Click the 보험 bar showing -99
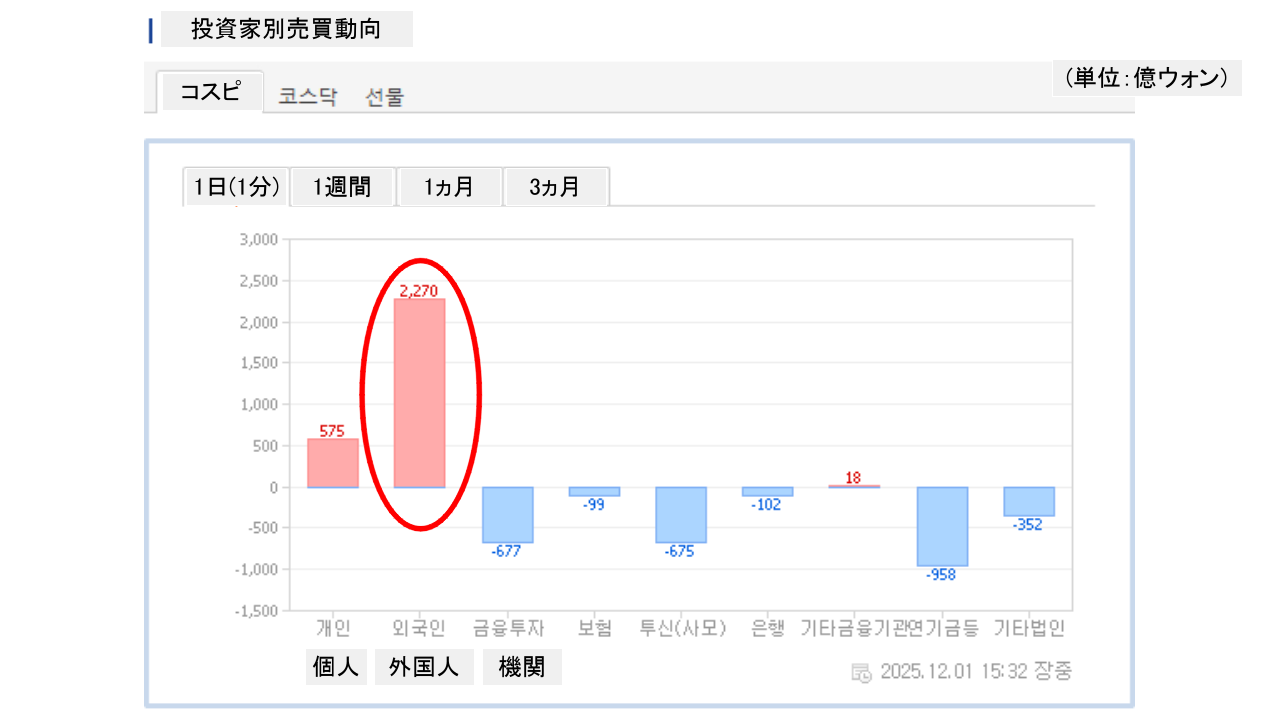 594,491
